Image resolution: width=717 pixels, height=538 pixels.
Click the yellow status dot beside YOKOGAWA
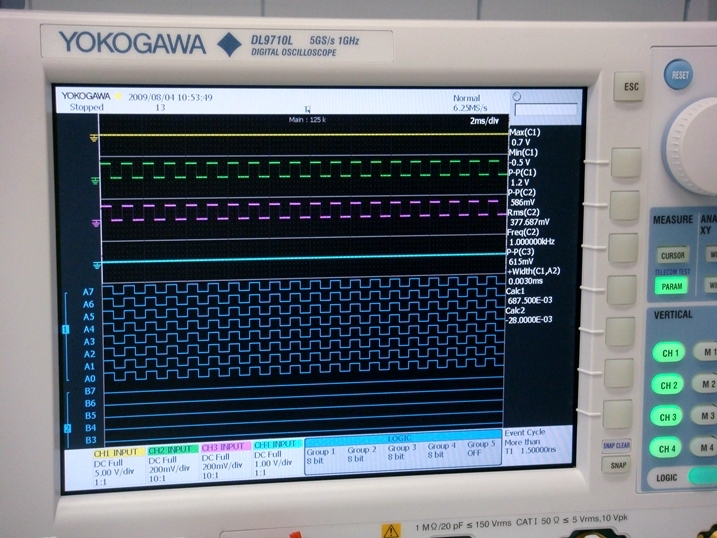[118, 96]
